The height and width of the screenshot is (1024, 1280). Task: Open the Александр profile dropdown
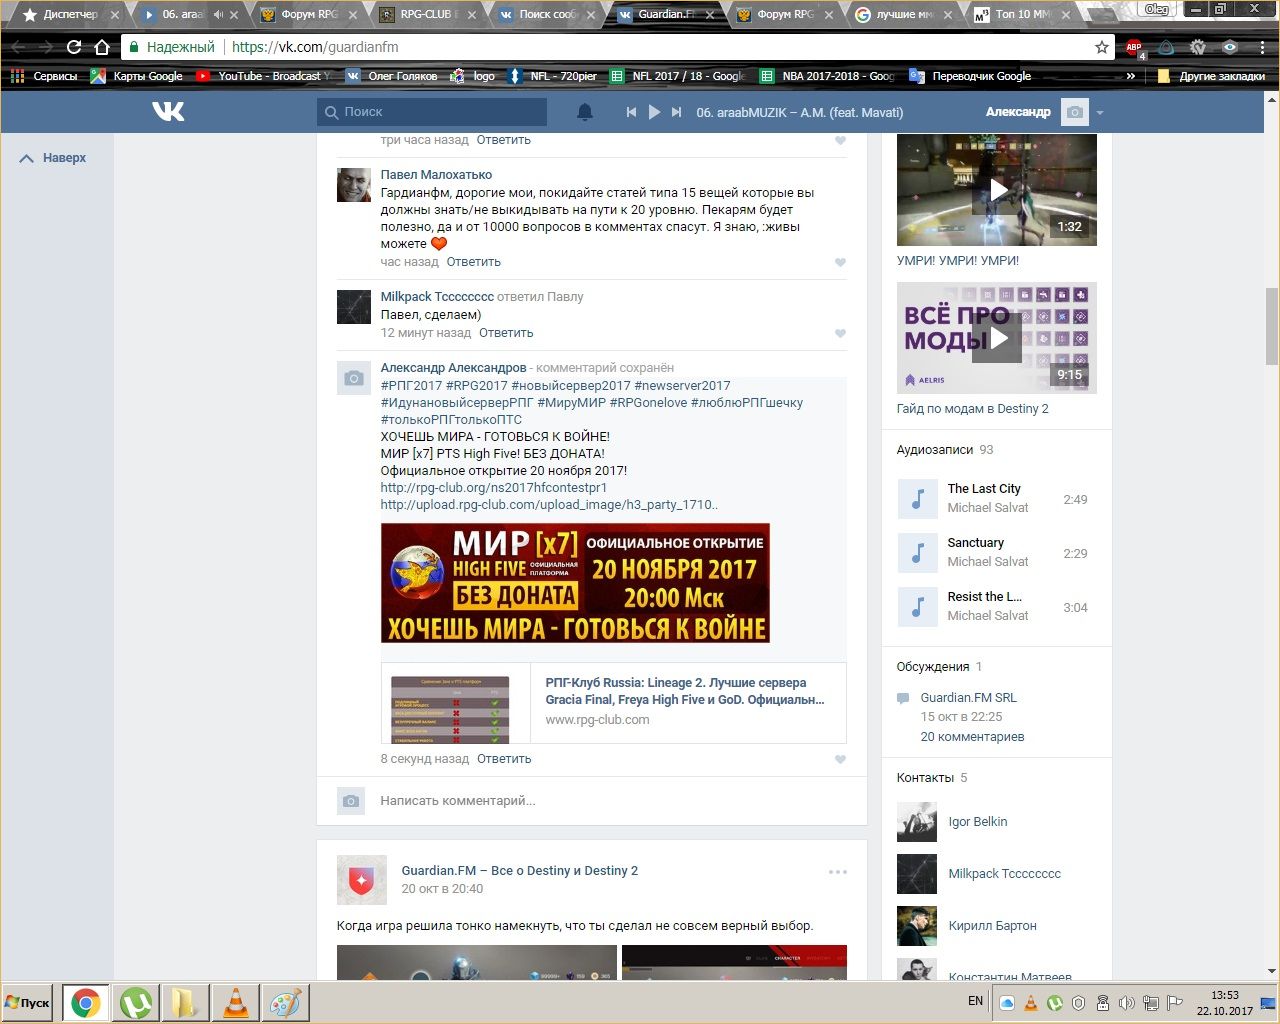pyautogui.click(x=1044, y=112)
